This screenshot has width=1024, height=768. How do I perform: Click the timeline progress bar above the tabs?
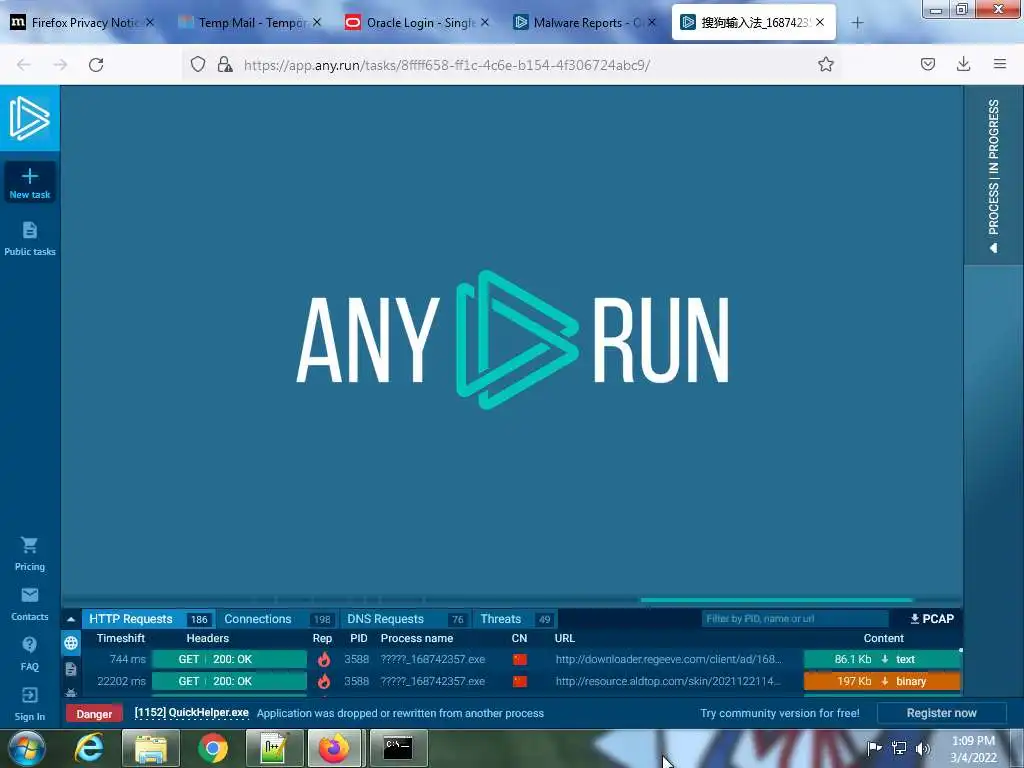click(512, 600)
